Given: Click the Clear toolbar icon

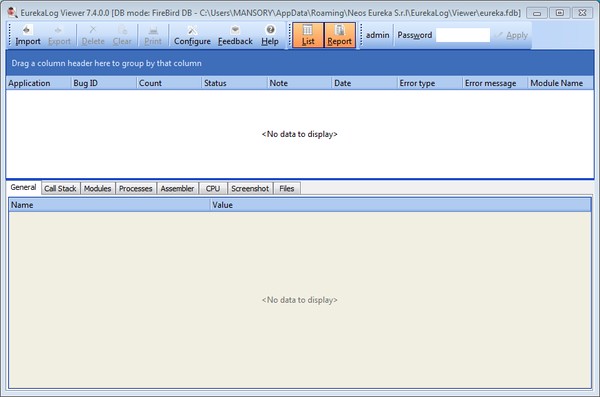Looking at the screenshot, I should 122,35.
